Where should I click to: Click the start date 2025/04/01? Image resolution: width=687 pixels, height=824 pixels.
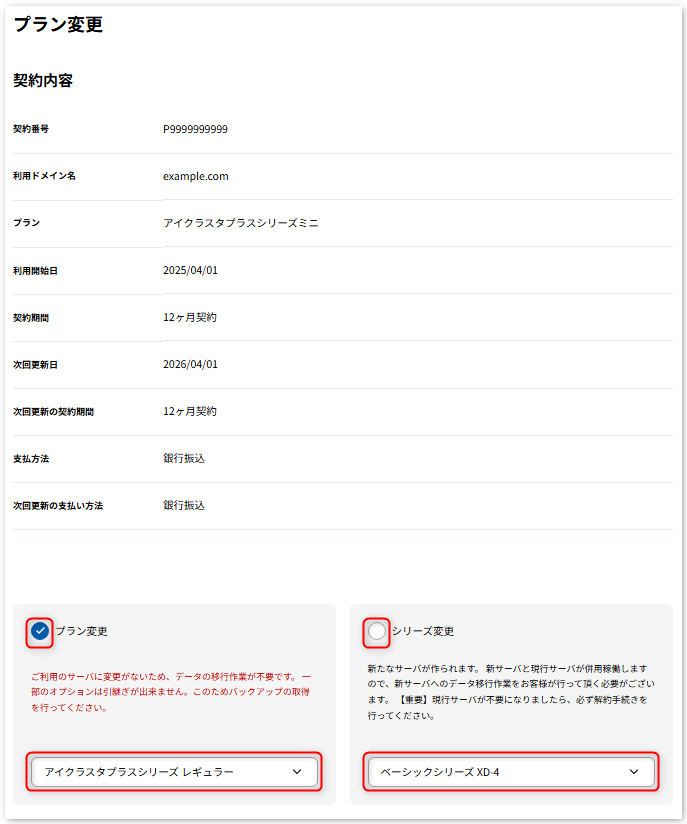click(x=190, y=270)
